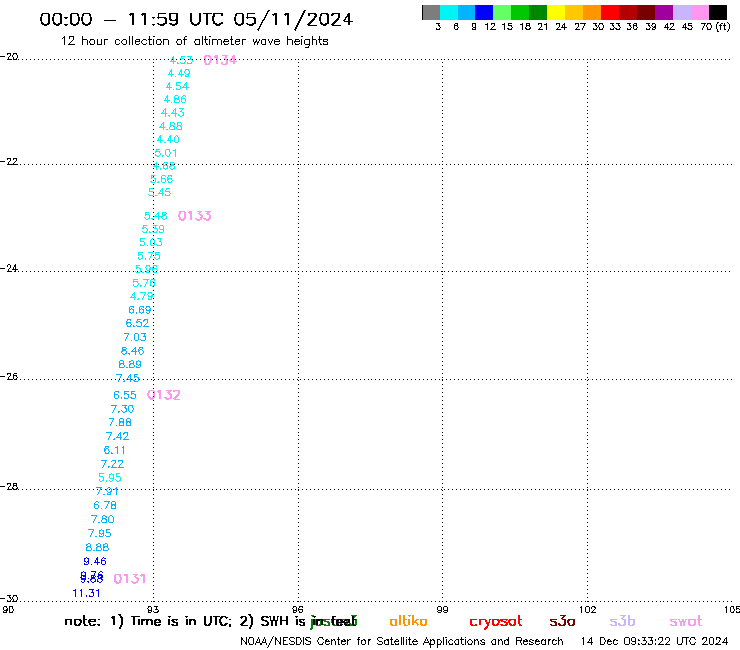Click the 102 longitude axis label
The image size is (740, 650).
coord(587,609)
